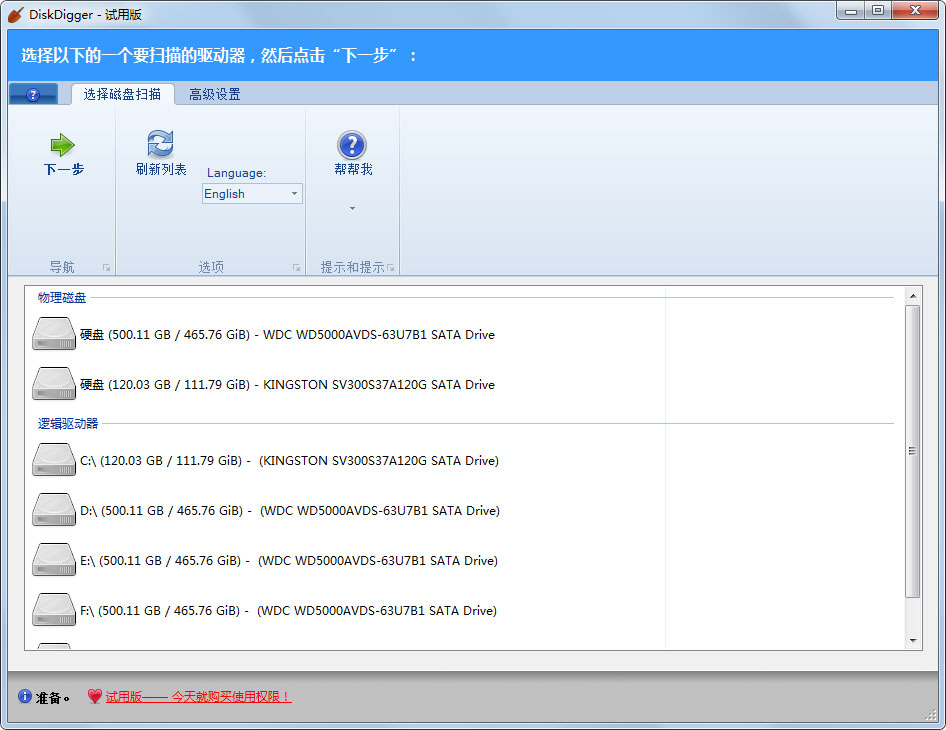Viewport: 946px width, 730px height.
Task: Maximize the DiskDigger window
Action: click(x=878, y=10)
